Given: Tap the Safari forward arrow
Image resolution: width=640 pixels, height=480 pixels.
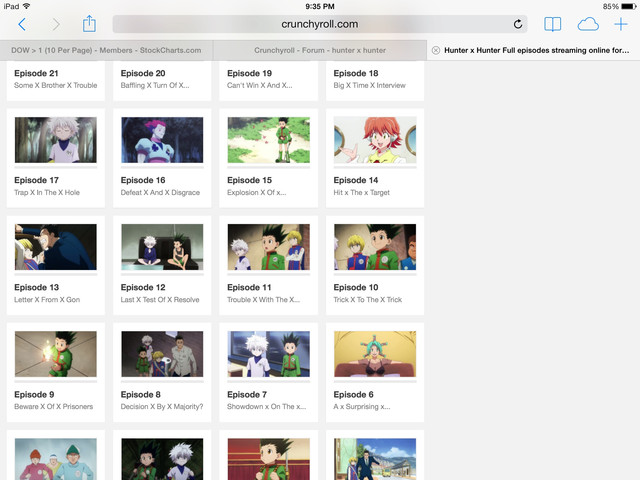Looking at the screenshot, I should (x=56, y=24).
